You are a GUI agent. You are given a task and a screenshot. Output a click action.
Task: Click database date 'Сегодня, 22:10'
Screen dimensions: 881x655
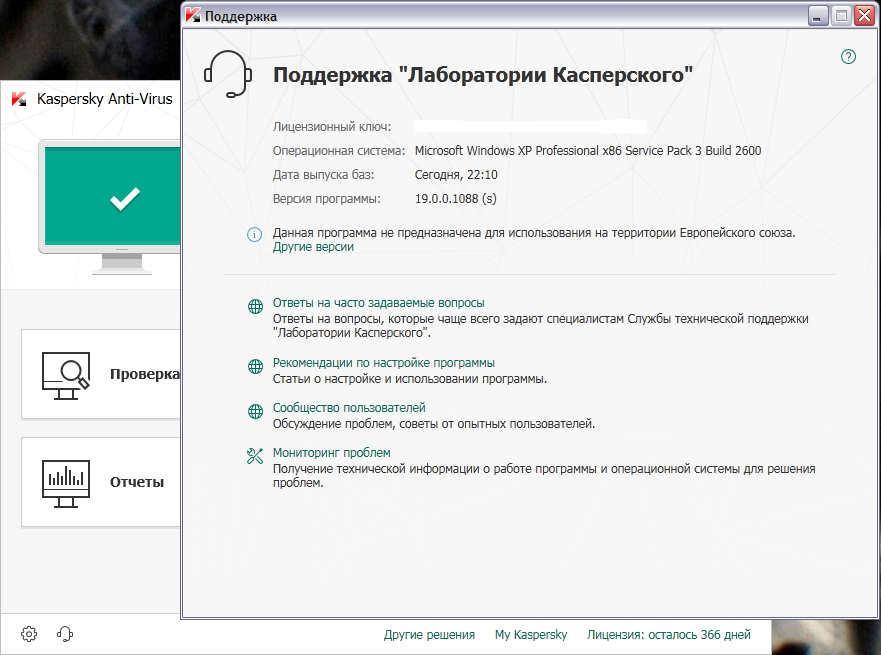pyautogui.click(x=456, y=175)
